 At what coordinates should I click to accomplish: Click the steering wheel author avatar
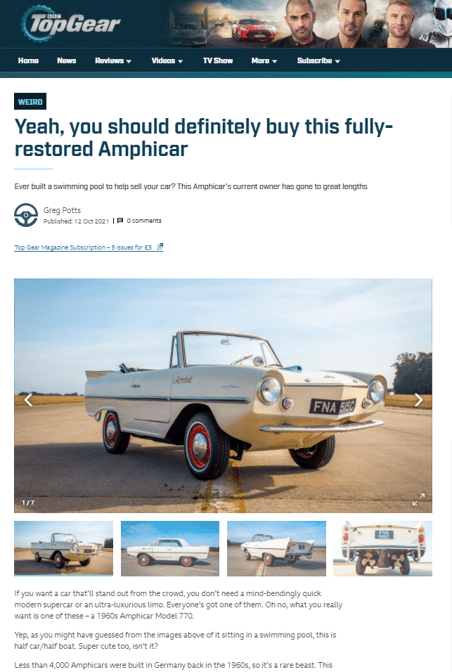tap(26, 215)
